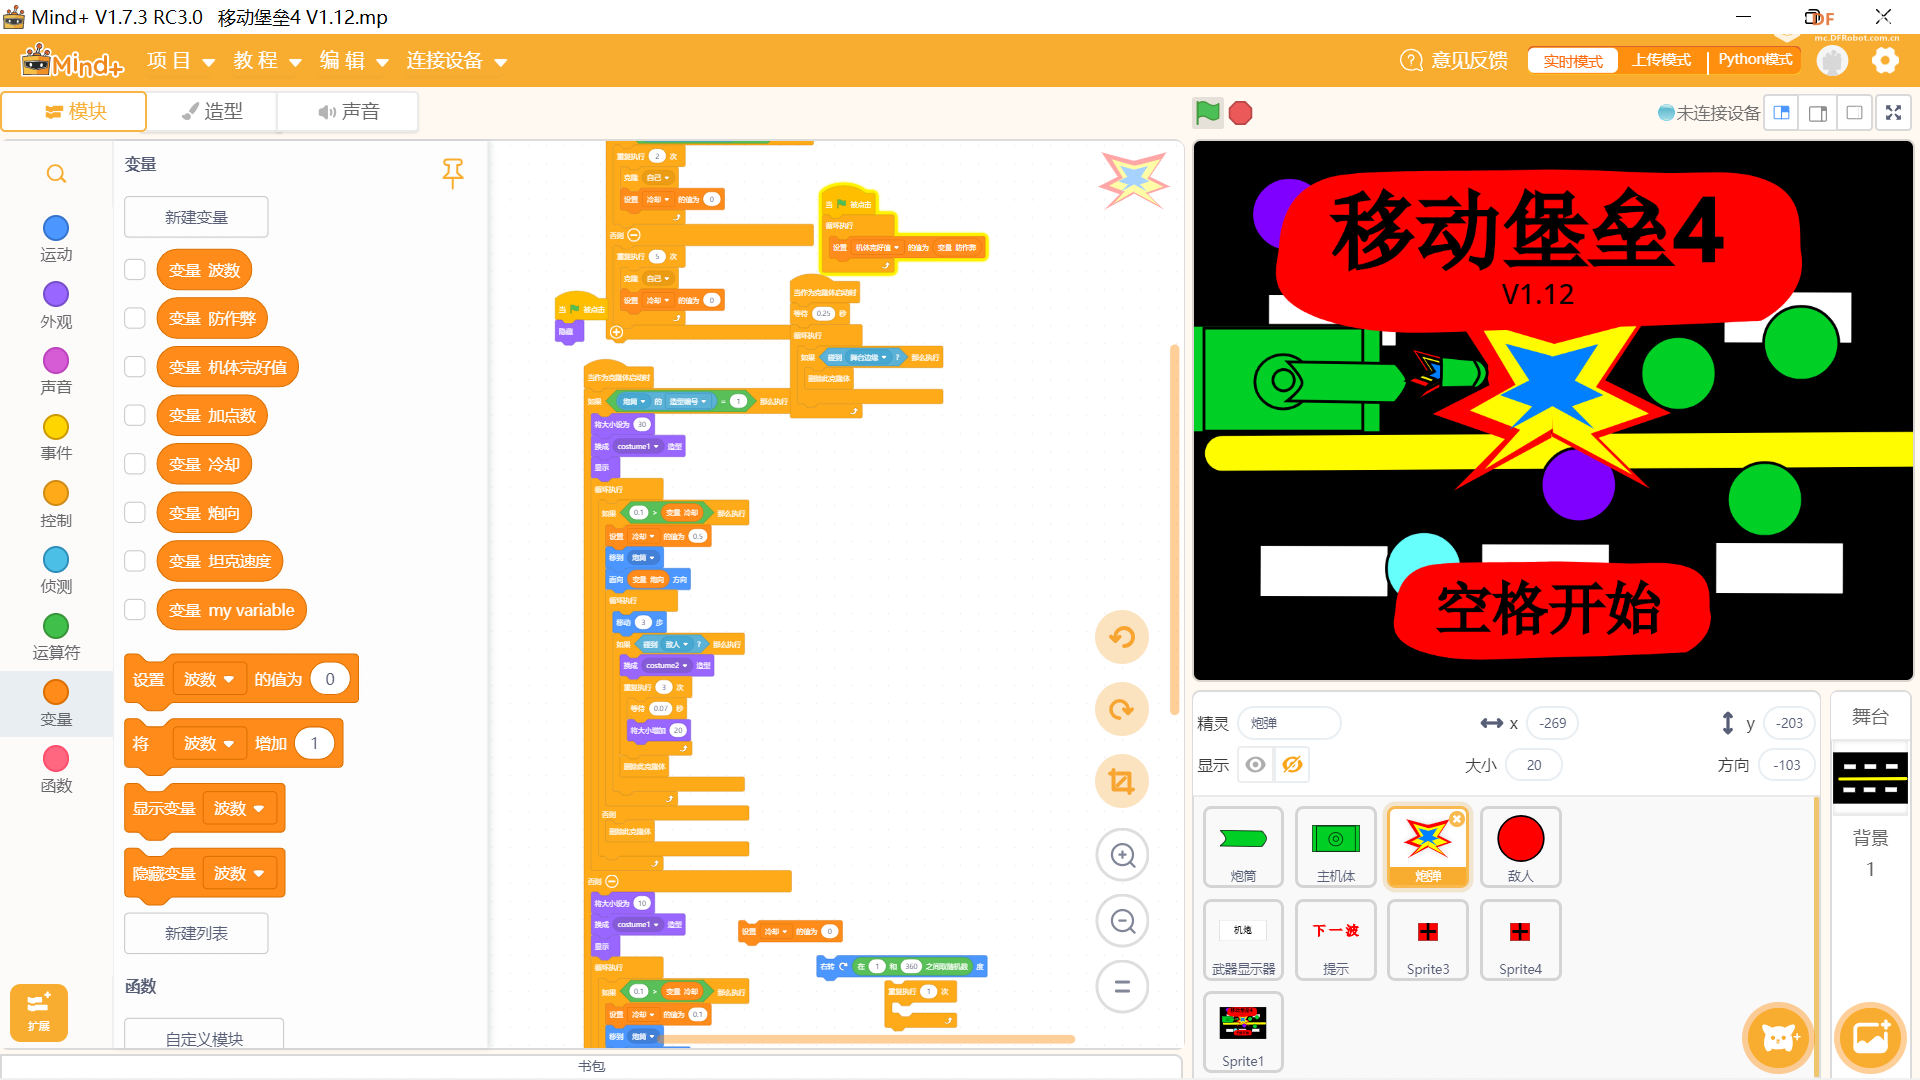Zoom in the script workspace
The image size is (1920, 1080).
tap(1122, 855)
